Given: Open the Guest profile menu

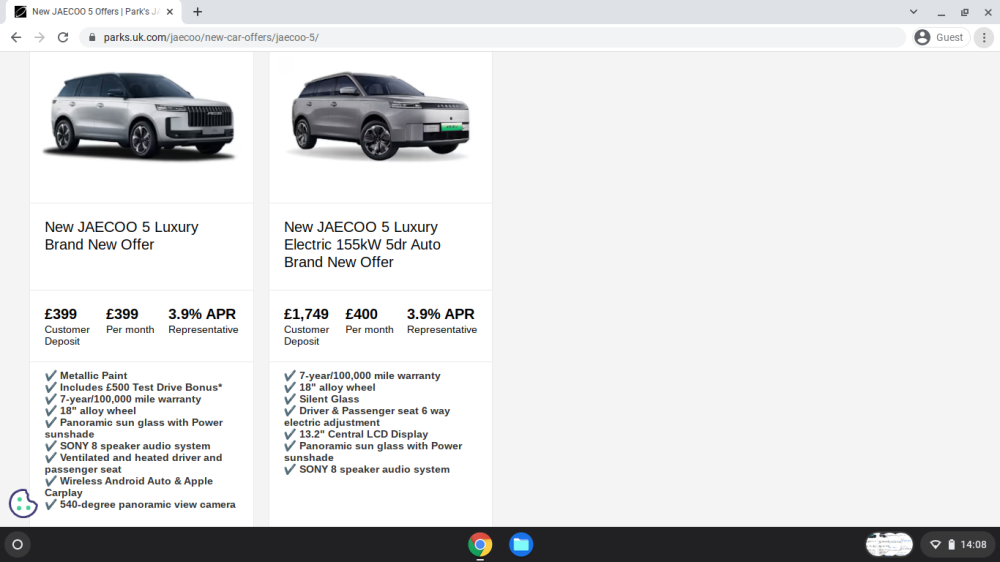Looking at the screenshot, I should pyautogui.click(x=940, y=38).
